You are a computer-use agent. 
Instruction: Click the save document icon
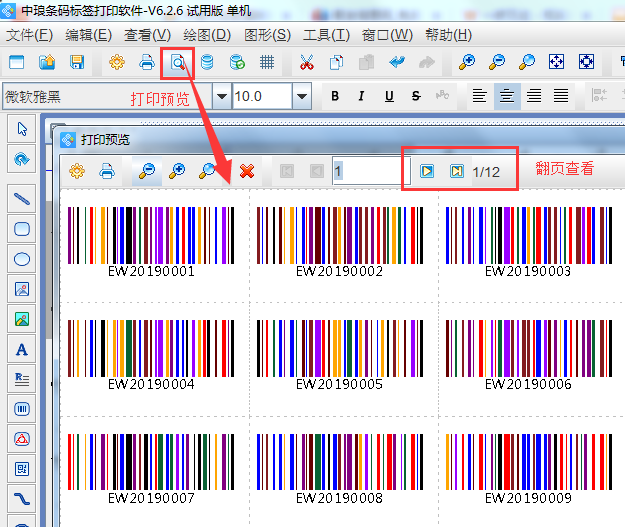coord(77,62)
